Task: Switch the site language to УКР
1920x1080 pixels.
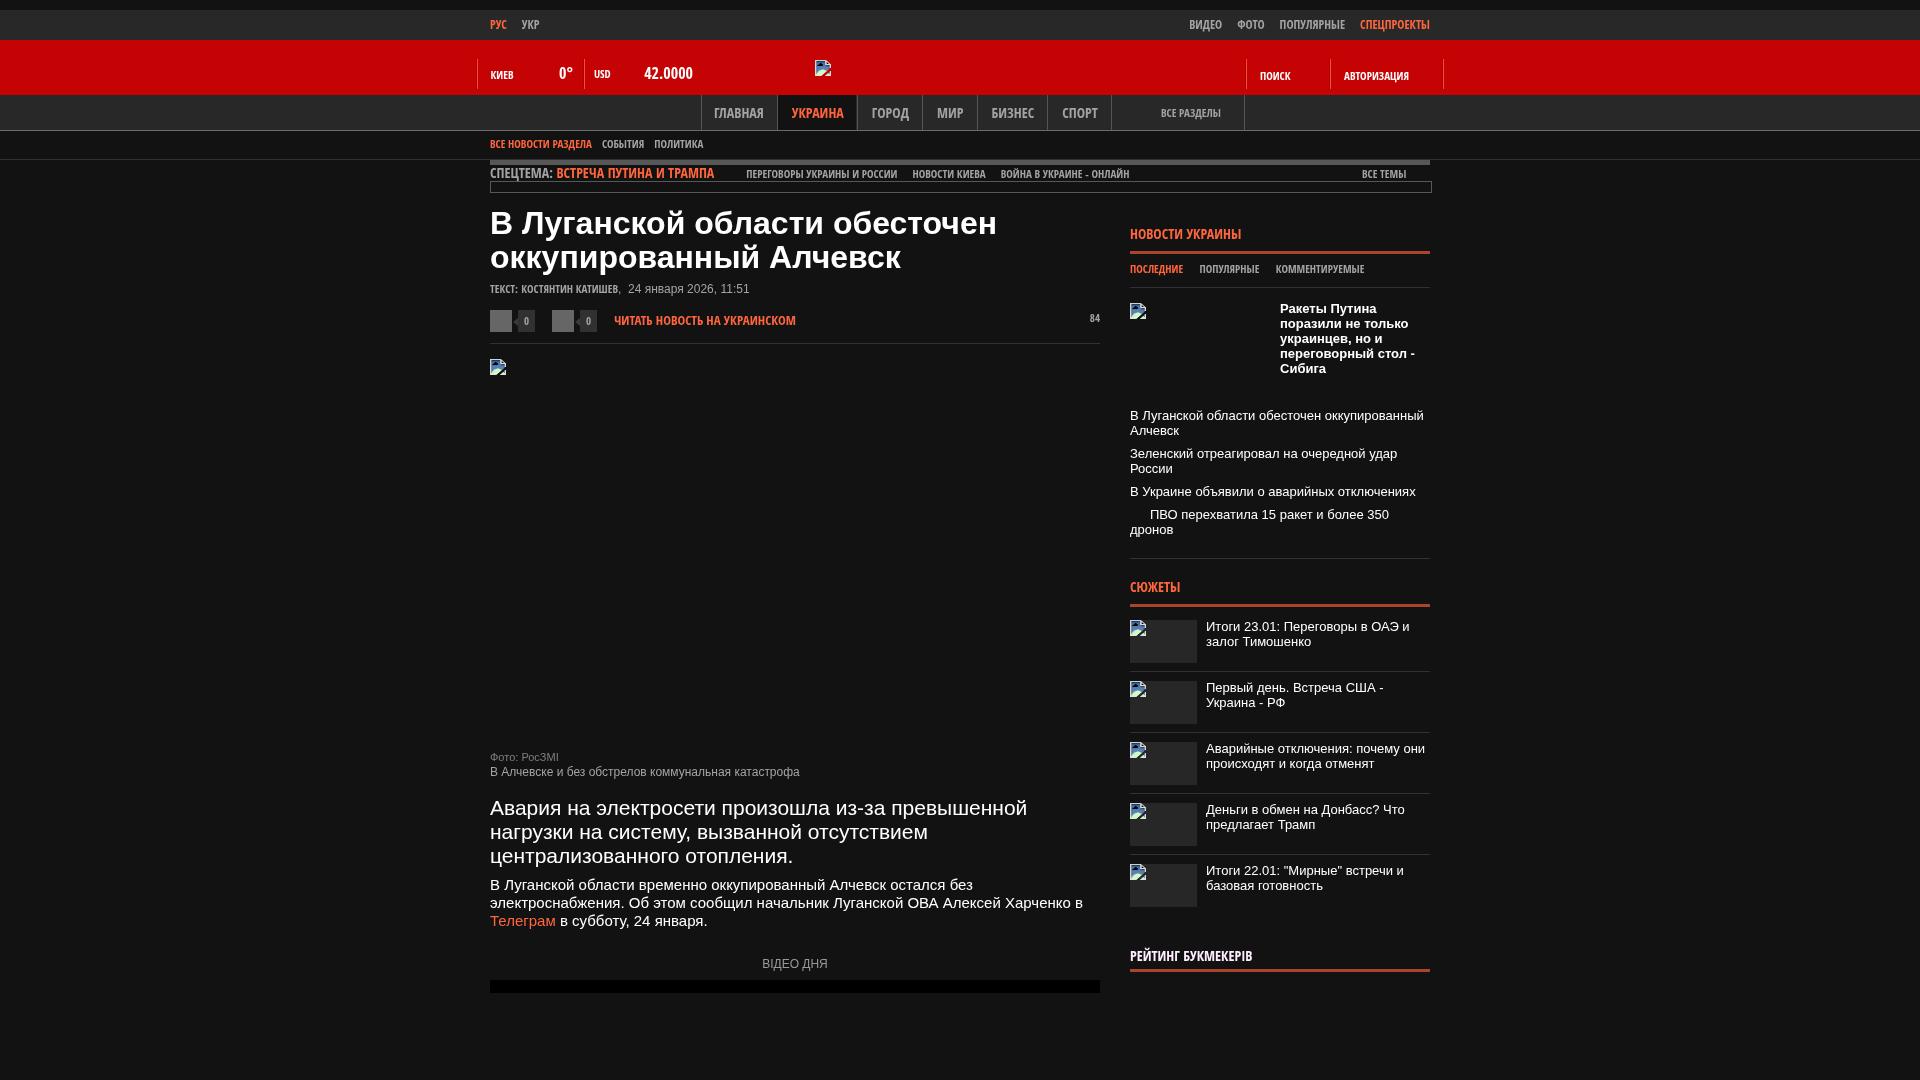Action: point(530,25)
